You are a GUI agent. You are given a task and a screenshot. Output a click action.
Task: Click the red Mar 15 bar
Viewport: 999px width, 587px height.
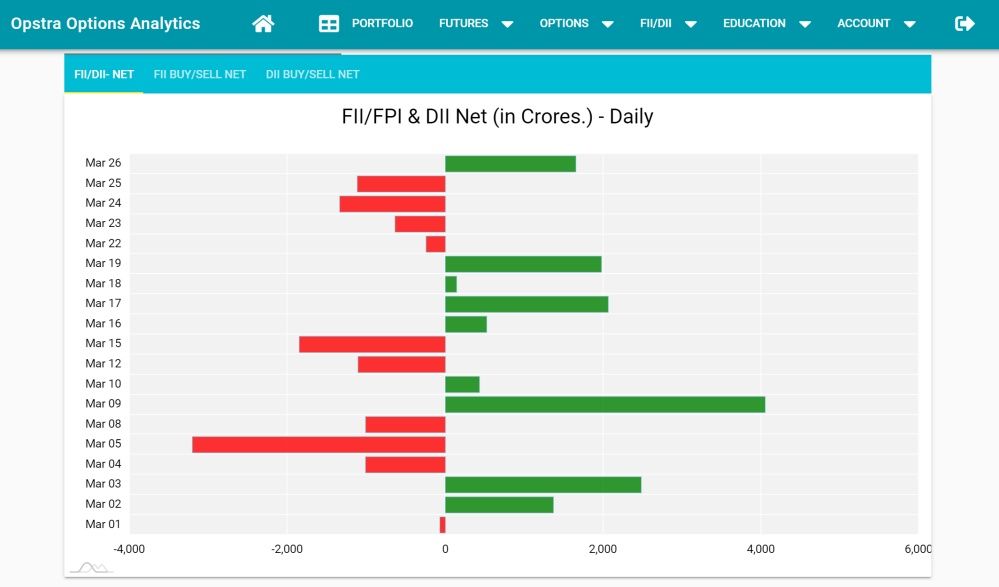(x=371, y=344)
